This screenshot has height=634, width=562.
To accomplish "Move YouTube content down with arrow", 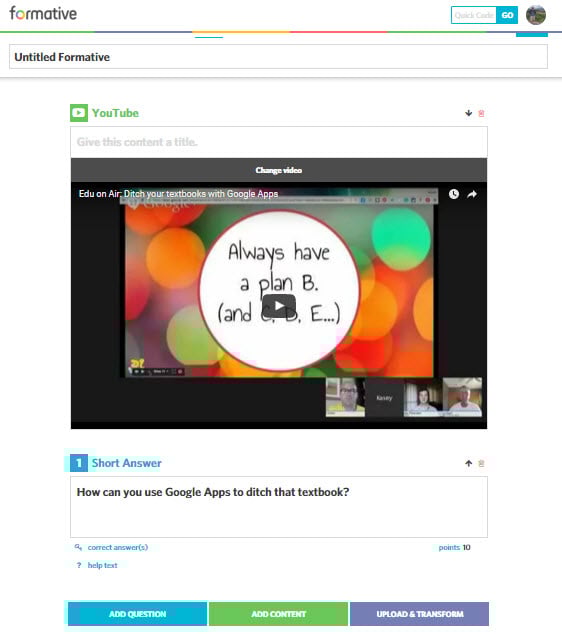I will click(469, 113).
